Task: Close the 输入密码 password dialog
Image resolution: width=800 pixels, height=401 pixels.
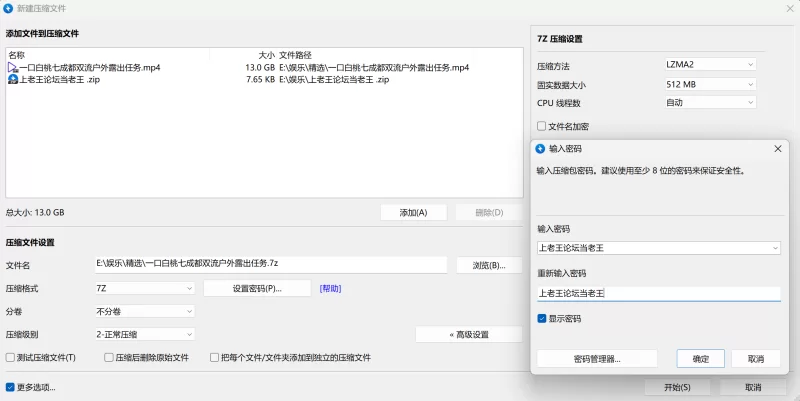Action: [x=778, y=148]
